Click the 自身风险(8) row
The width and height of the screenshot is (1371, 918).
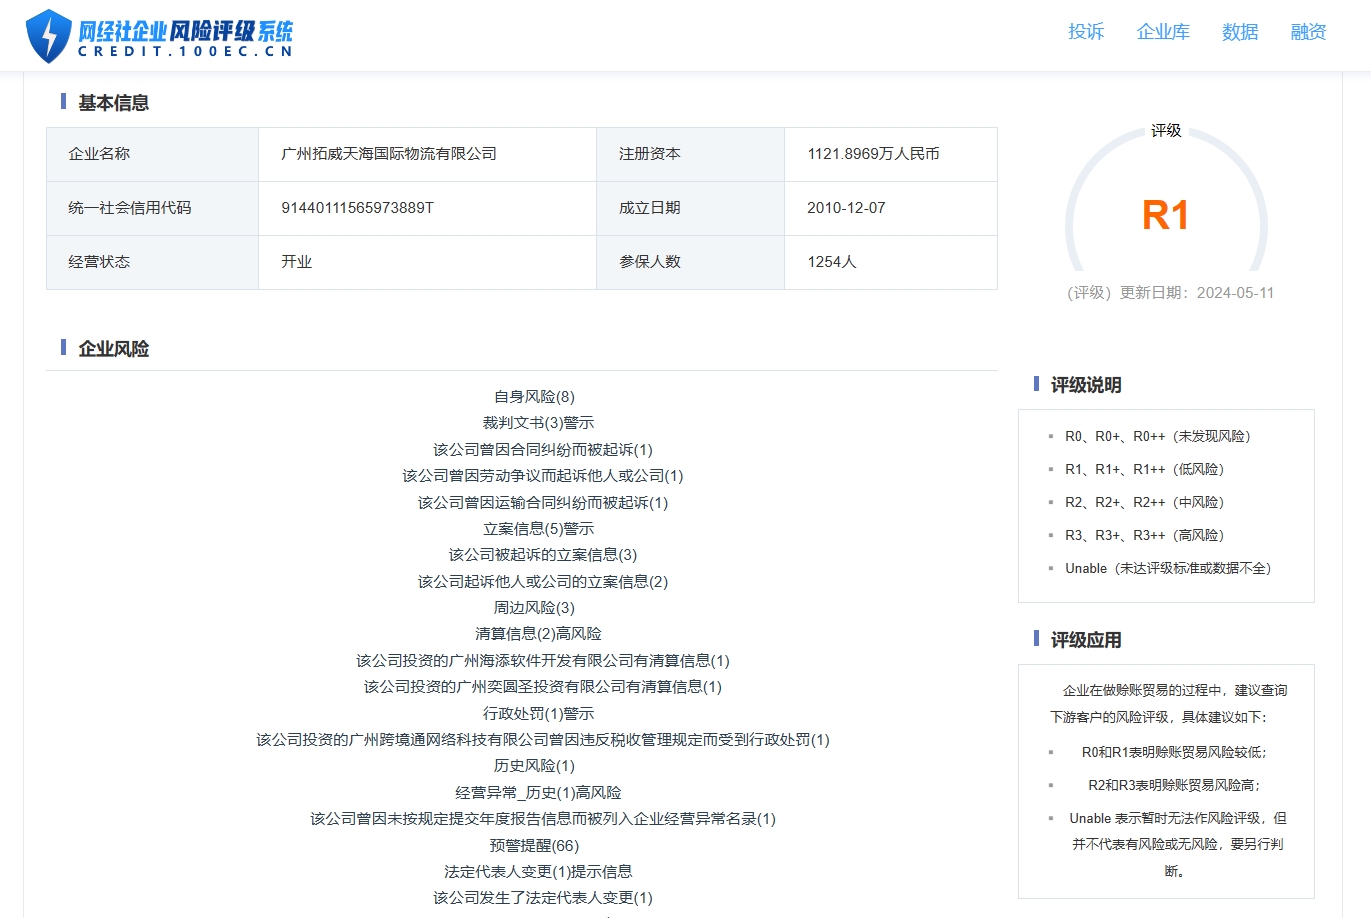pyautogui.click(x=534, y=397)
